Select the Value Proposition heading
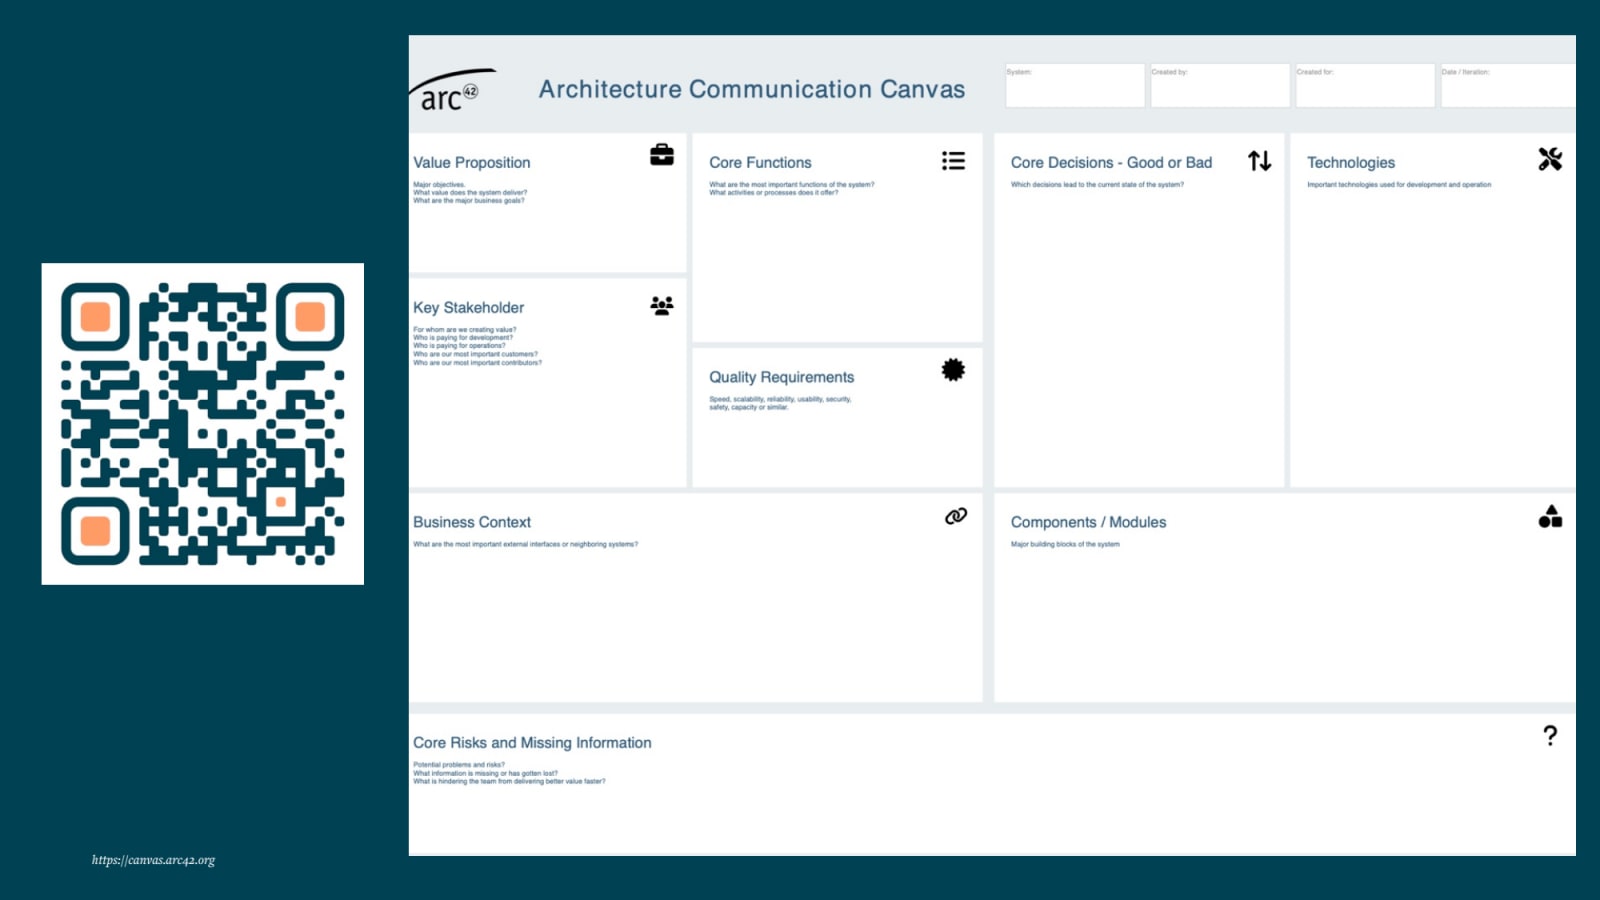This screenshot has height=900, width=1600. tap(472, 162)
